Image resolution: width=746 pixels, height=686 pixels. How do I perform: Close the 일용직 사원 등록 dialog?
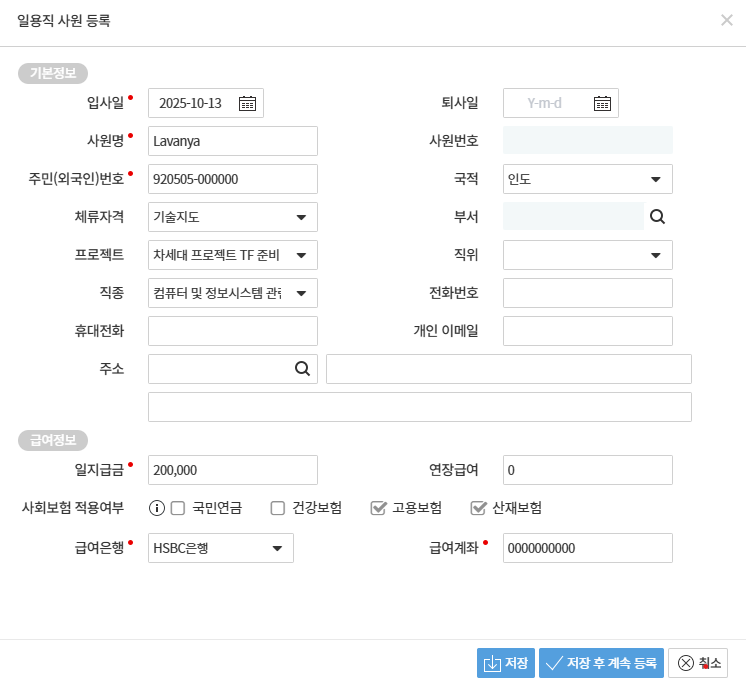(727, 20)
